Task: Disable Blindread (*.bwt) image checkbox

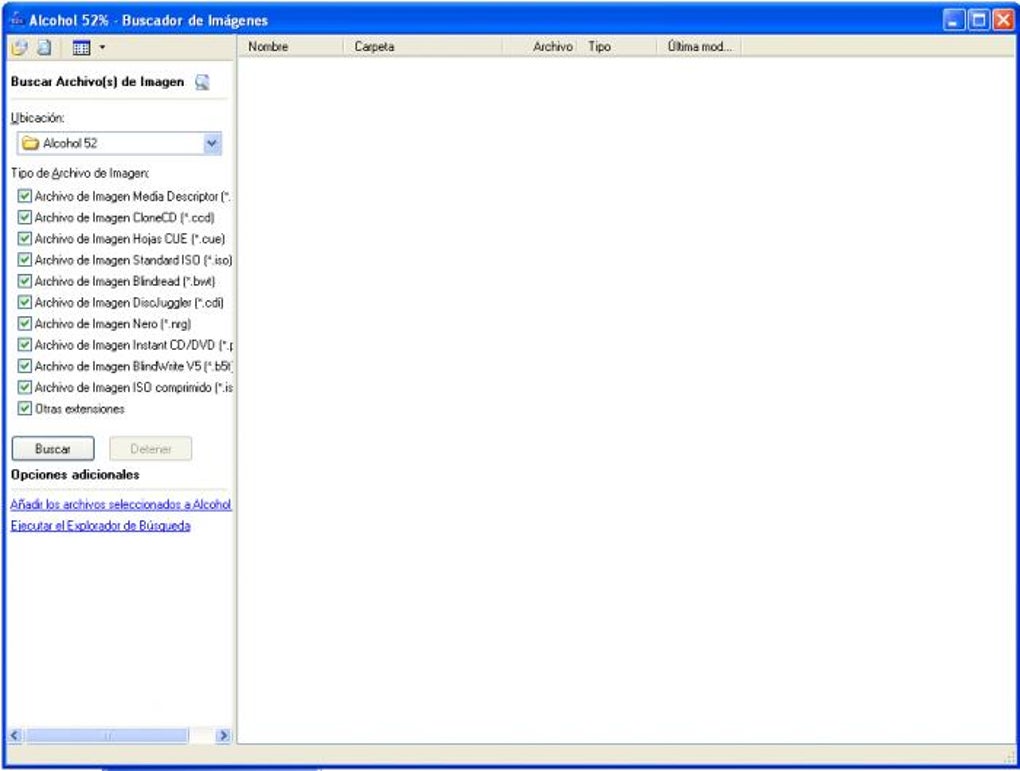Action: click(x=25, y=281)
